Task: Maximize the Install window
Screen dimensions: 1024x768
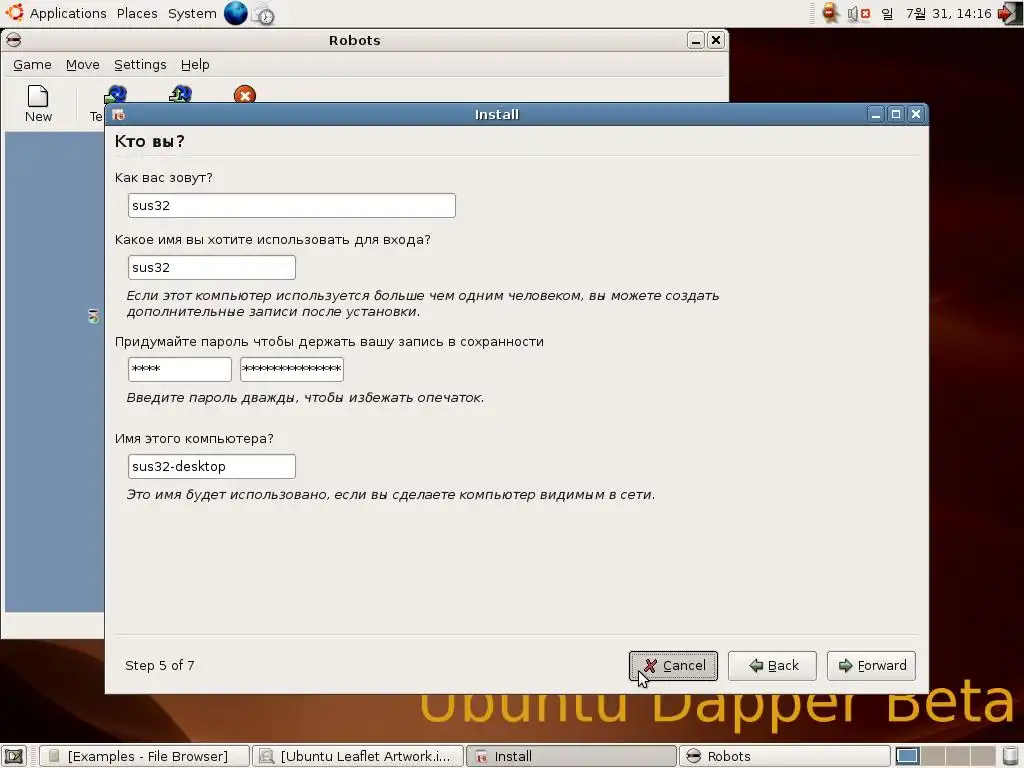Action: tap(896, 115)
